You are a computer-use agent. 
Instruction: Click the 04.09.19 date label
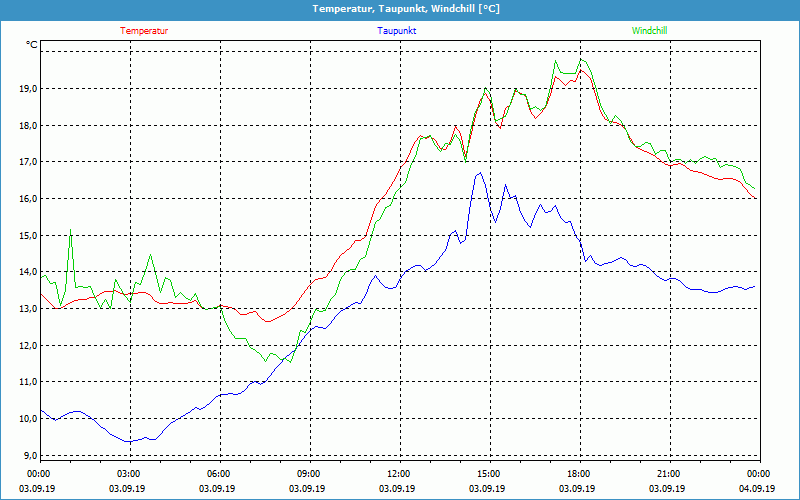click(x=757, y=489)
